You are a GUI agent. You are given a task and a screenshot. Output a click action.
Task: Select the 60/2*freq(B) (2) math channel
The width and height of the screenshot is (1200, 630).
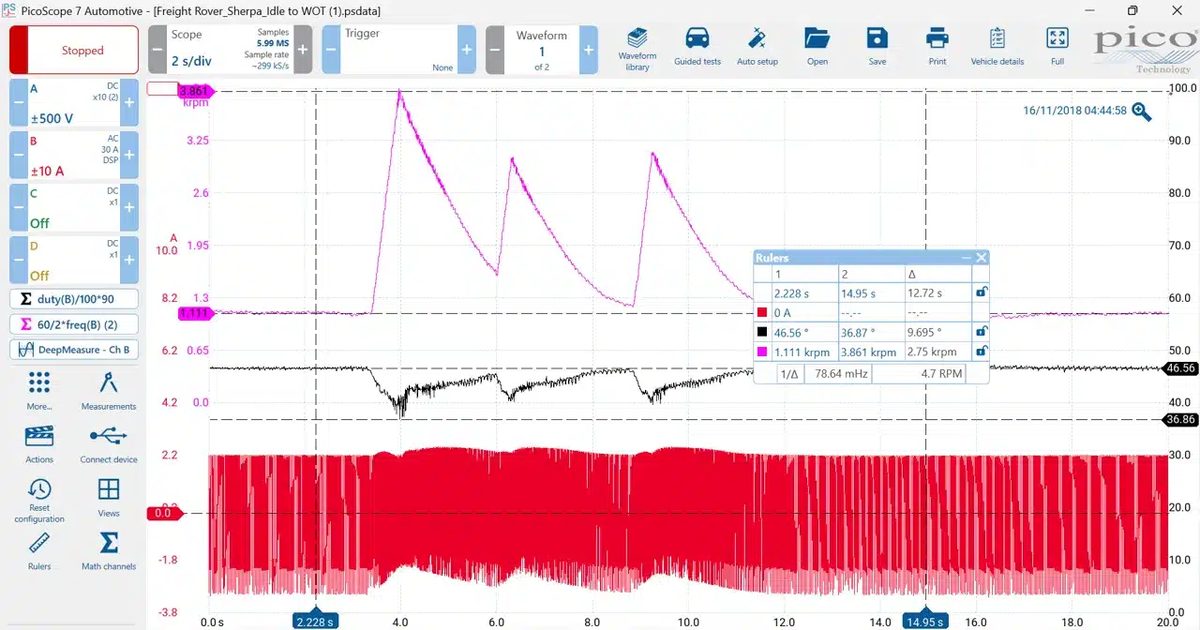[x=74, y=324]
